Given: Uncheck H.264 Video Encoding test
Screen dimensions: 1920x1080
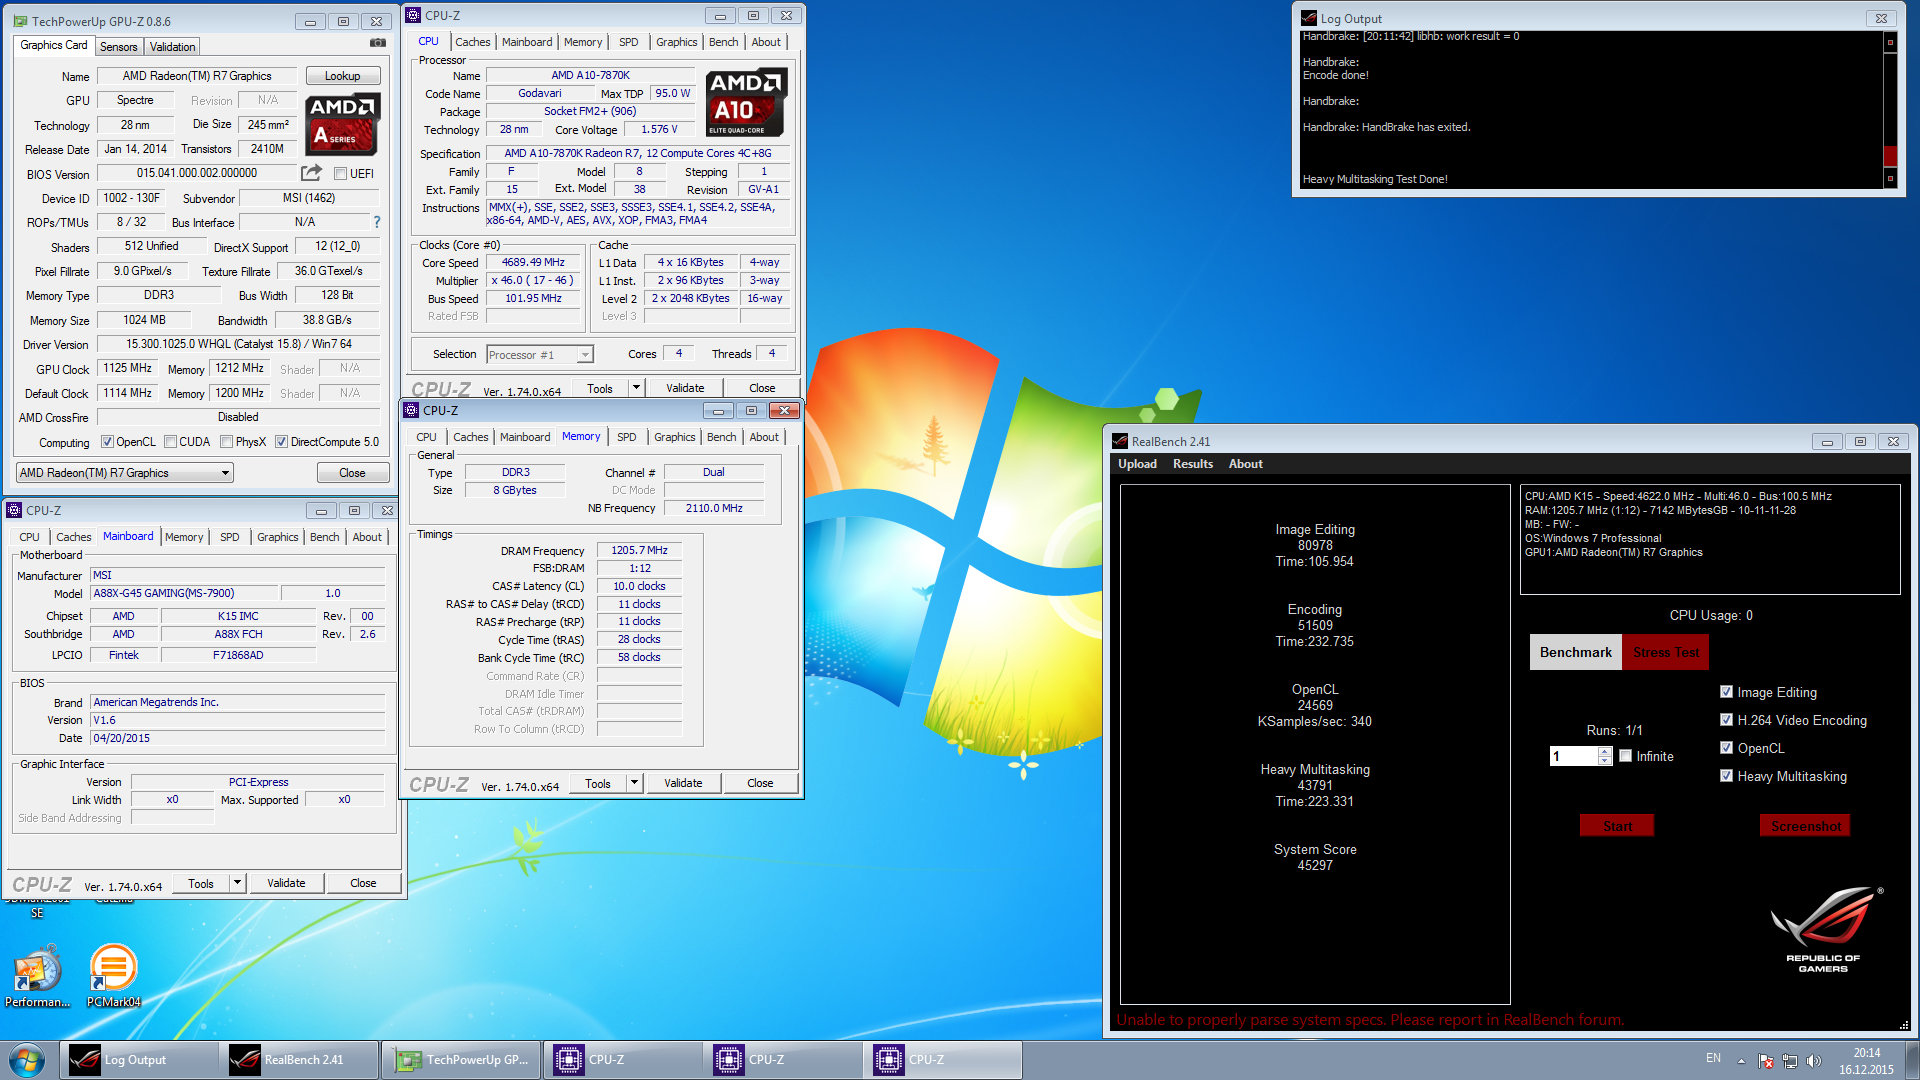Looking at the screenshot, I should [1726, 720].
